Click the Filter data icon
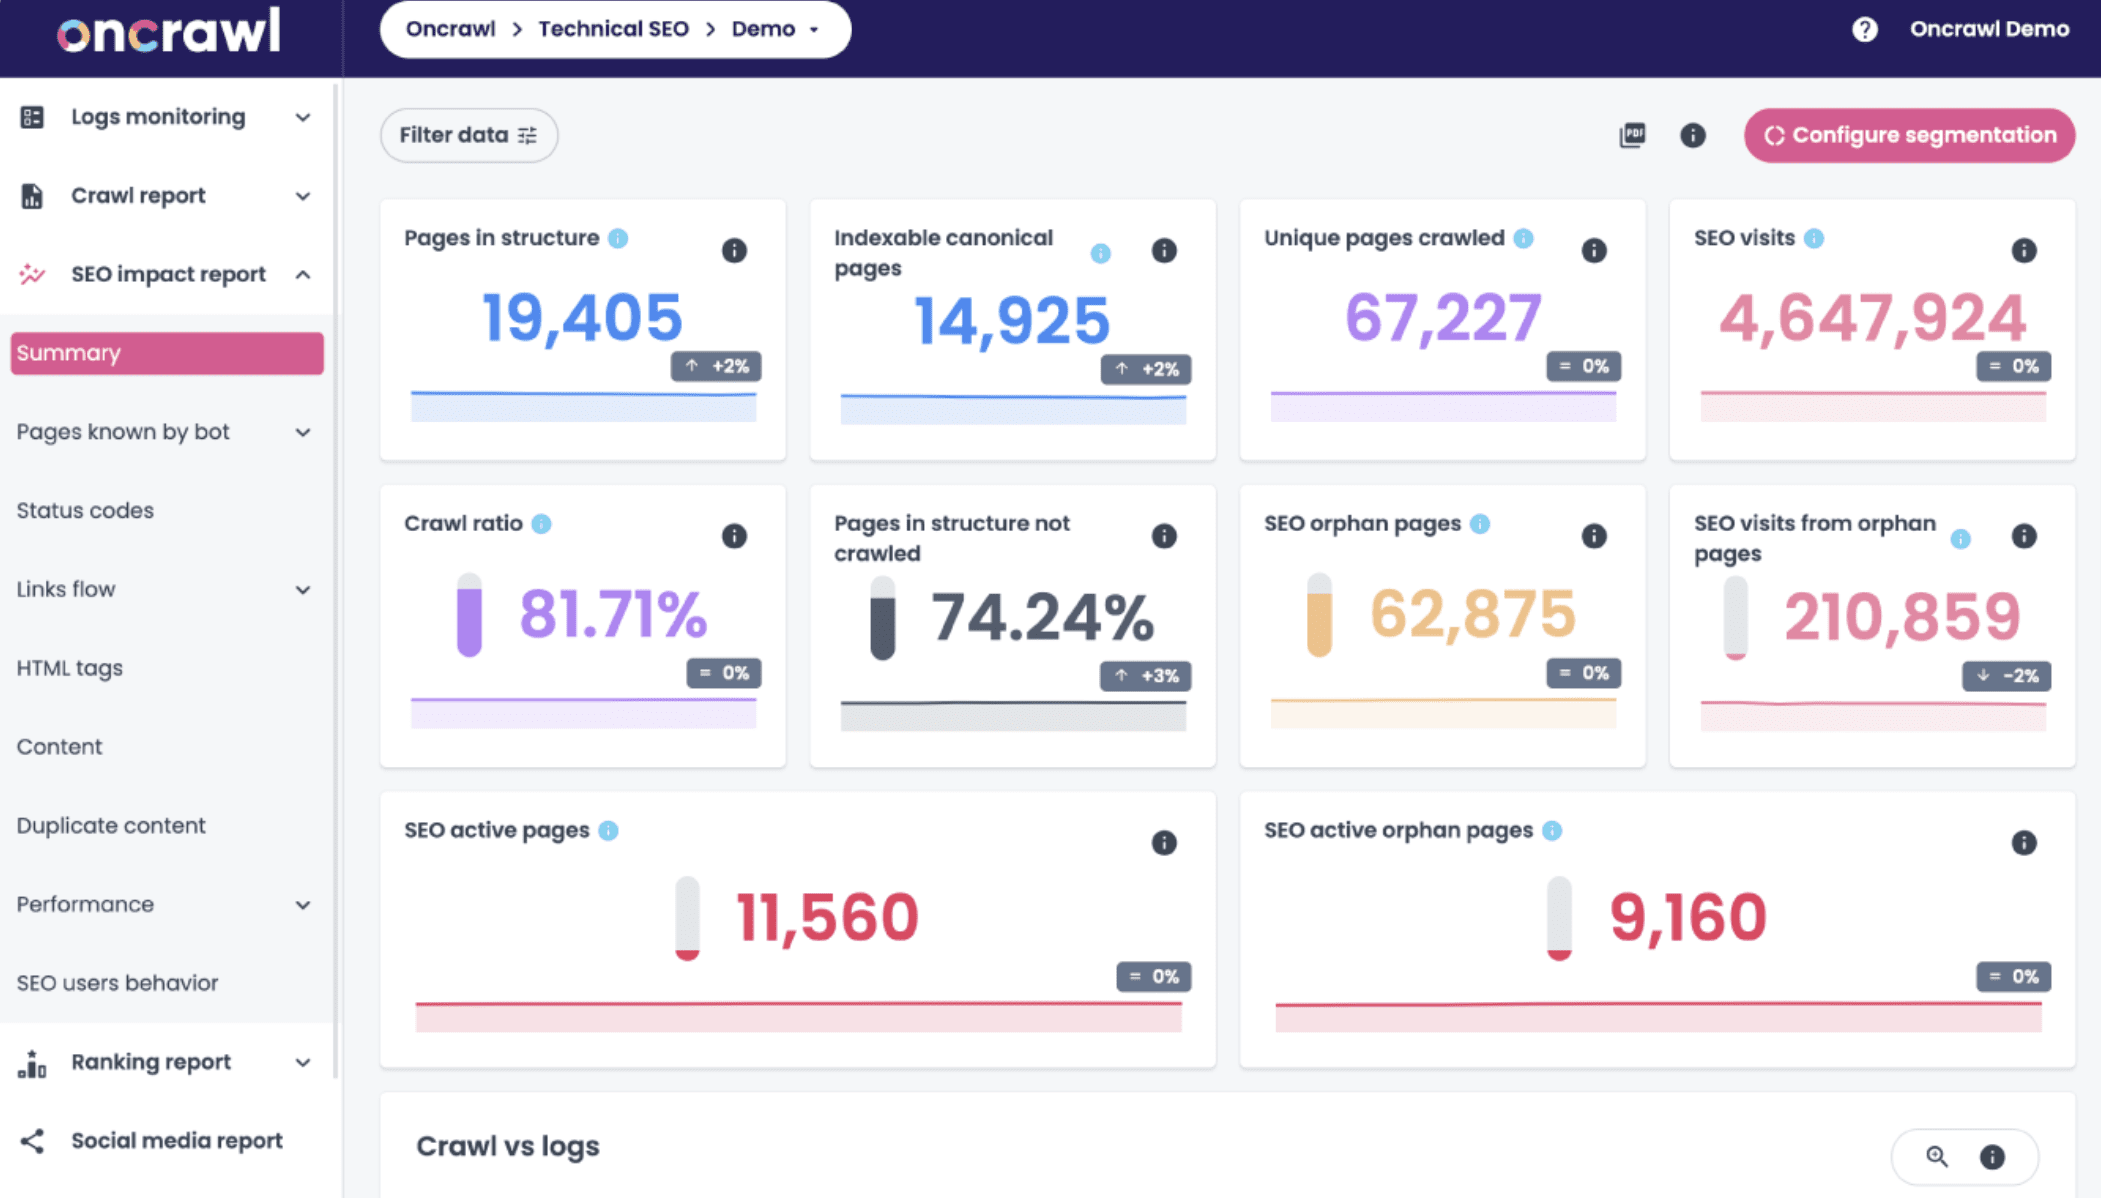Image resolution: width=2101 pixels, height=1198 pixels. click(530, 136)
